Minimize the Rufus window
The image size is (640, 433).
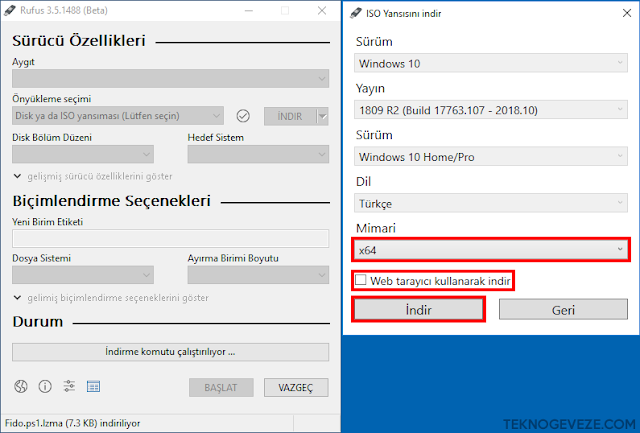(248, 11)
